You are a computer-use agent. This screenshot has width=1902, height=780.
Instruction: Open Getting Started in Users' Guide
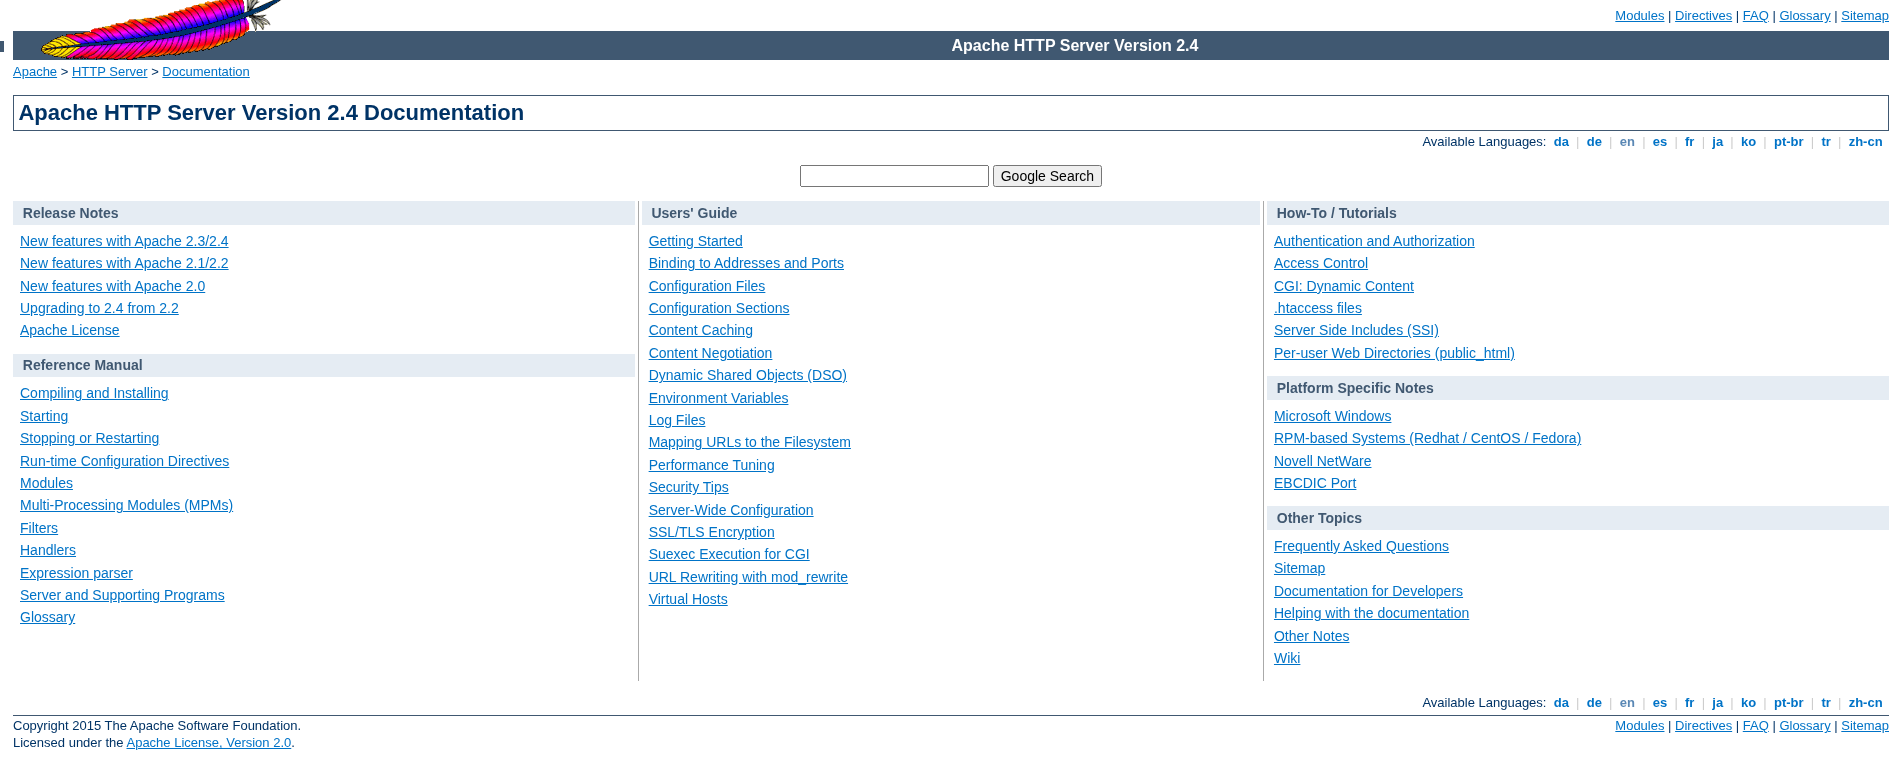point(695,241)
